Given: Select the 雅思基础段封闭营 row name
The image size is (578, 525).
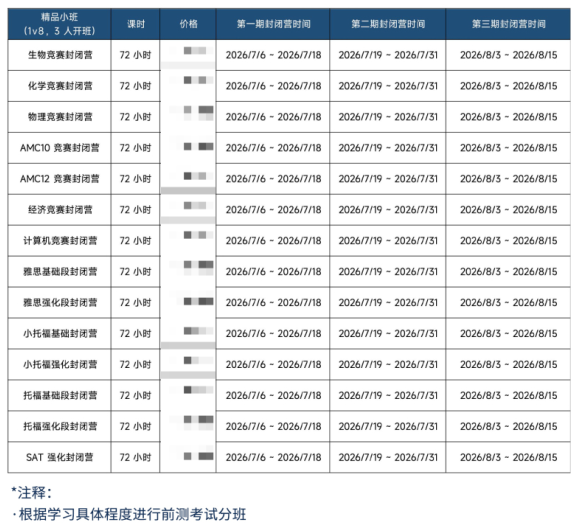Looking at the screenshot, I should tap(60, 272).
